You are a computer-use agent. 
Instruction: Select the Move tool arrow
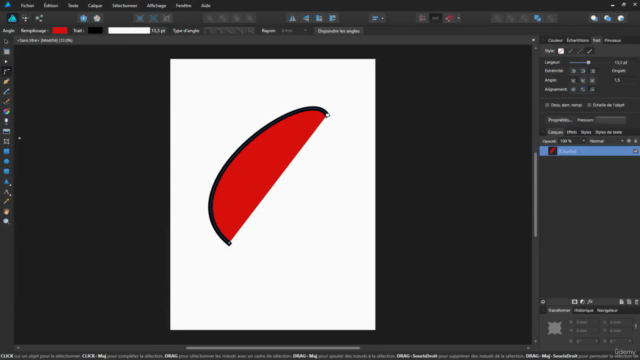[x=6, y=42]
